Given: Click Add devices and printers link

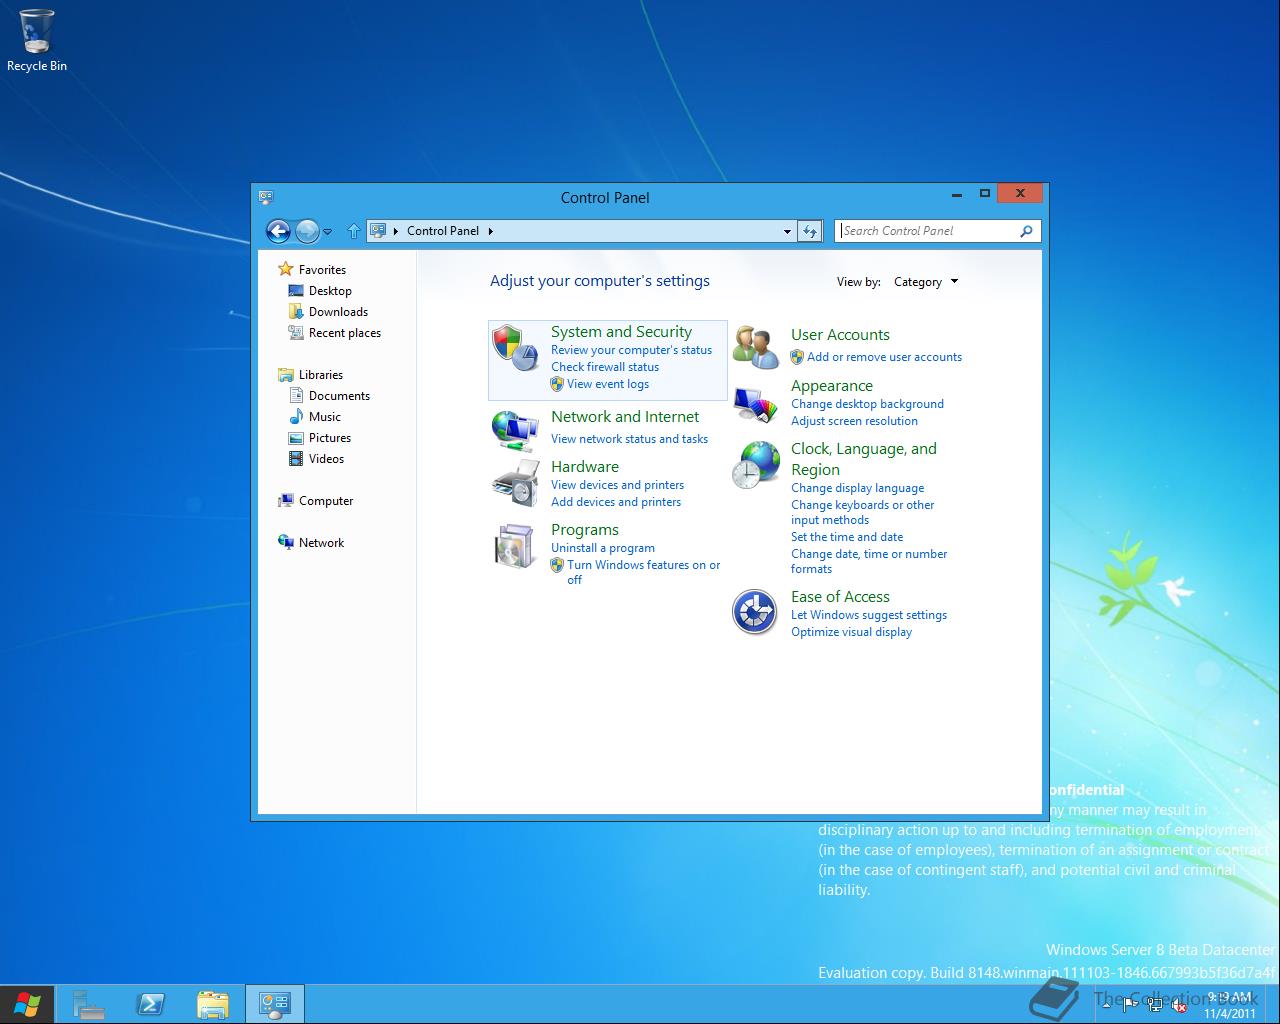Looking at the screenshot, I should click(616, 502).
